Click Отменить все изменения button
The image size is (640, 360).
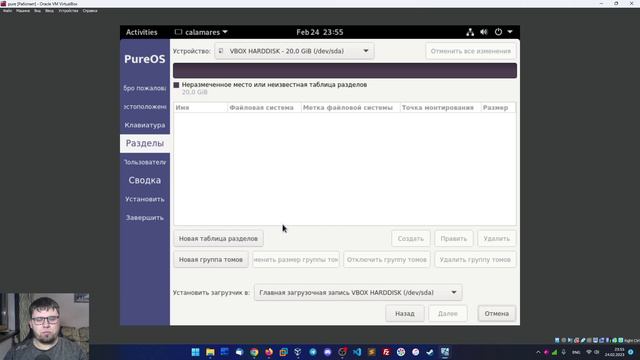[x=471, y=51]
